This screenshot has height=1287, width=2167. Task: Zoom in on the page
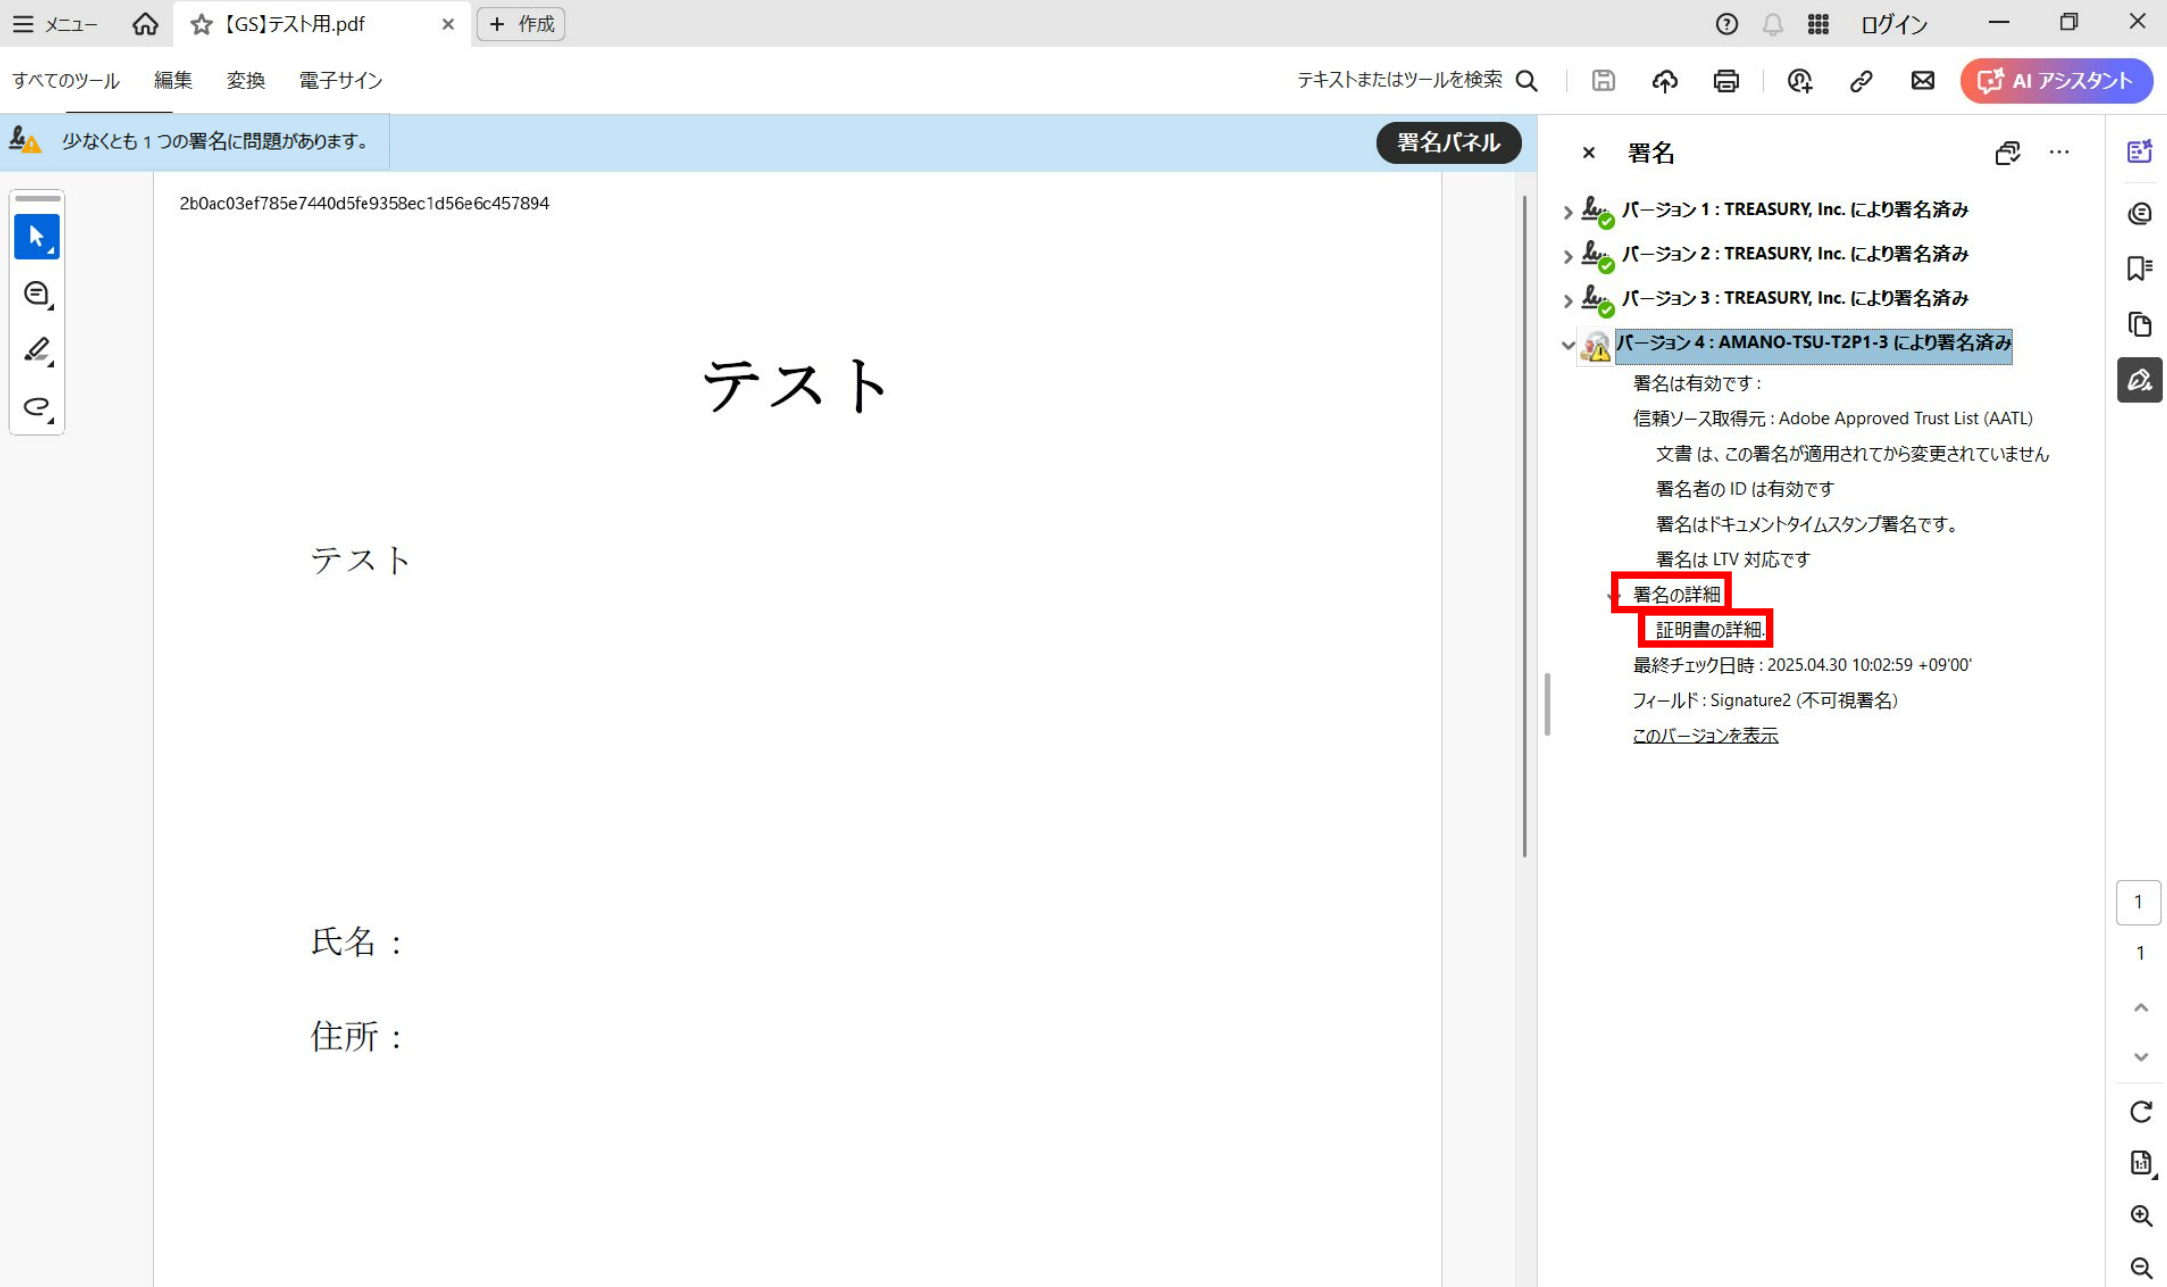pyautogui.click(x=2140, y=1215)
